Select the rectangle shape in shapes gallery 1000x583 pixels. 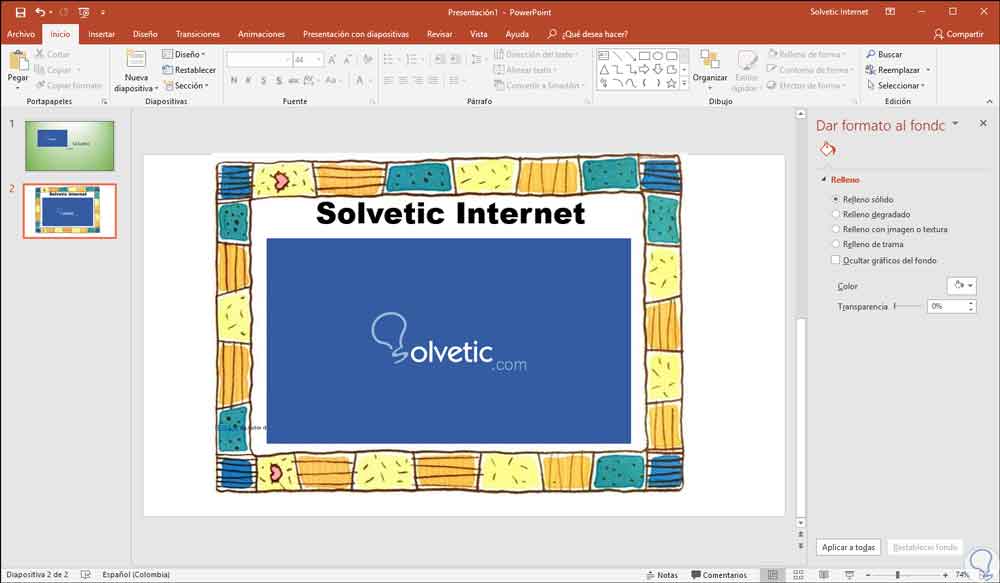click(x=644, y=55)
